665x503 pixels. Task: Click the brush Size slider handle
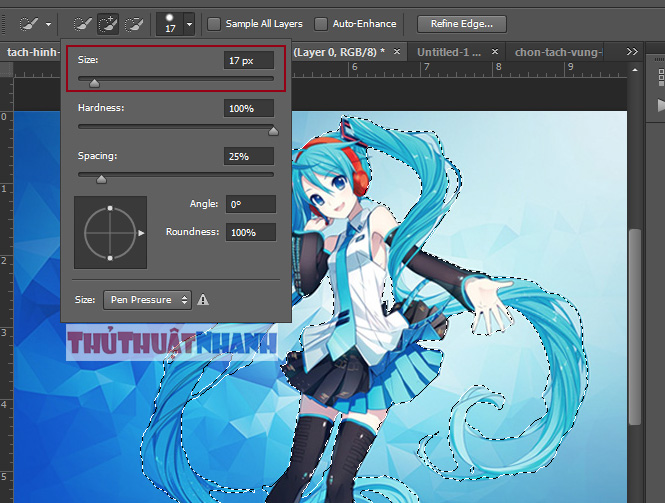point(94,83)
